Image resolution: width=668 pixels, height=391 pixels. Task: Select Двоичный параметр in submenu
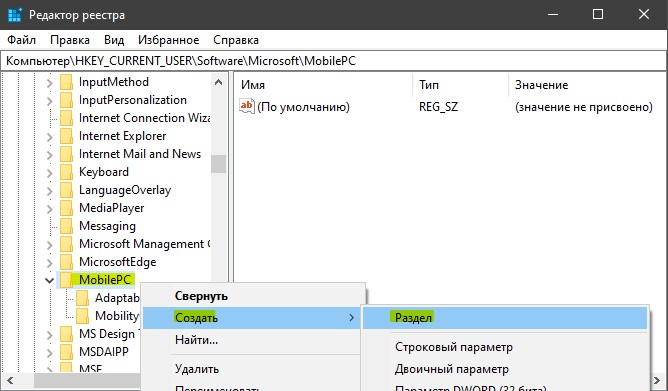pyautogui.click(x=505, y=369)
